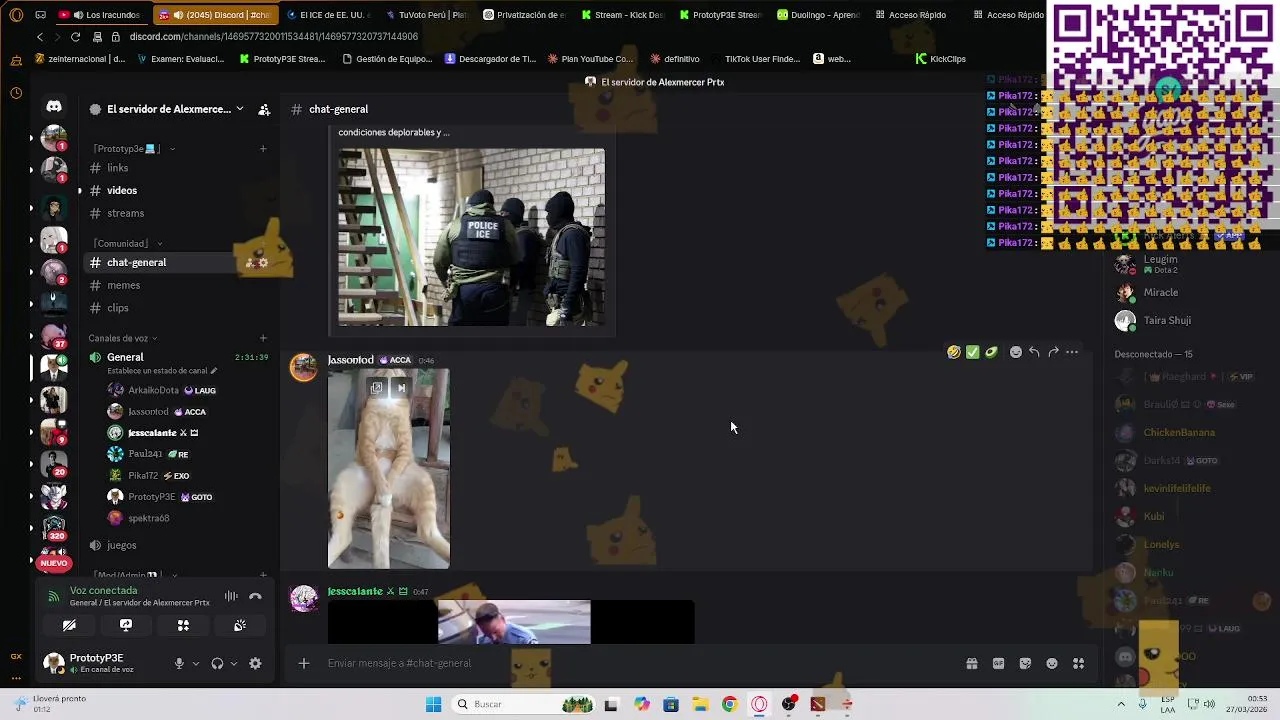Create a voice channel with the plus icon
This screenshot has width=1280, height=720.
[263, 338]
